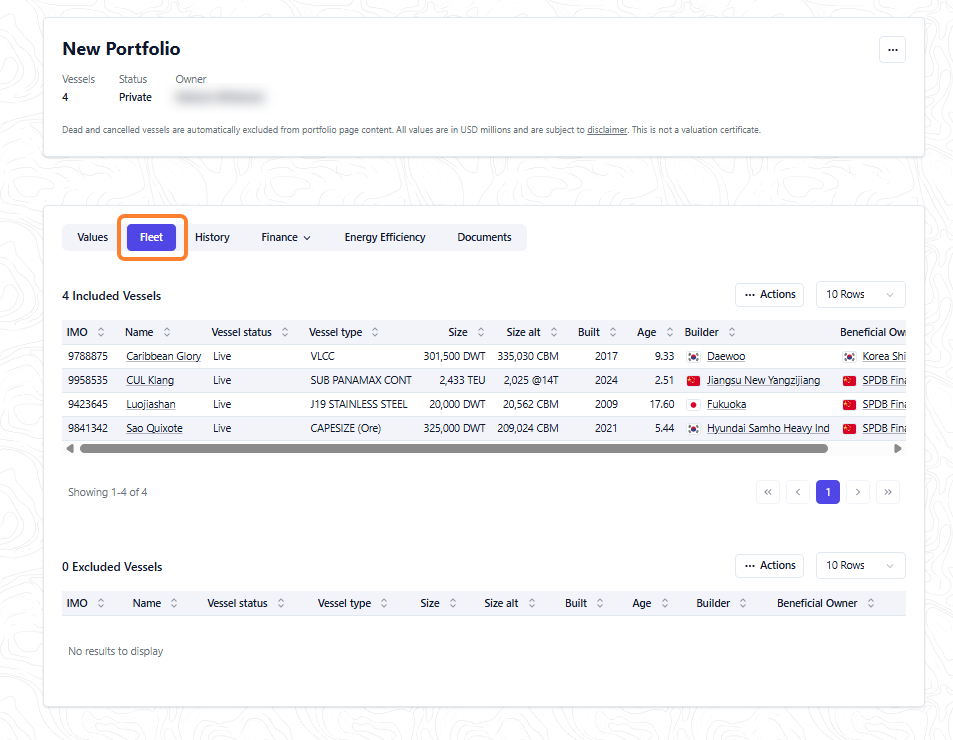The height and width of the screenshot is (740, 953).
Task: Open the Sao Quixote vessel link
Action: (x=154, y=428)
